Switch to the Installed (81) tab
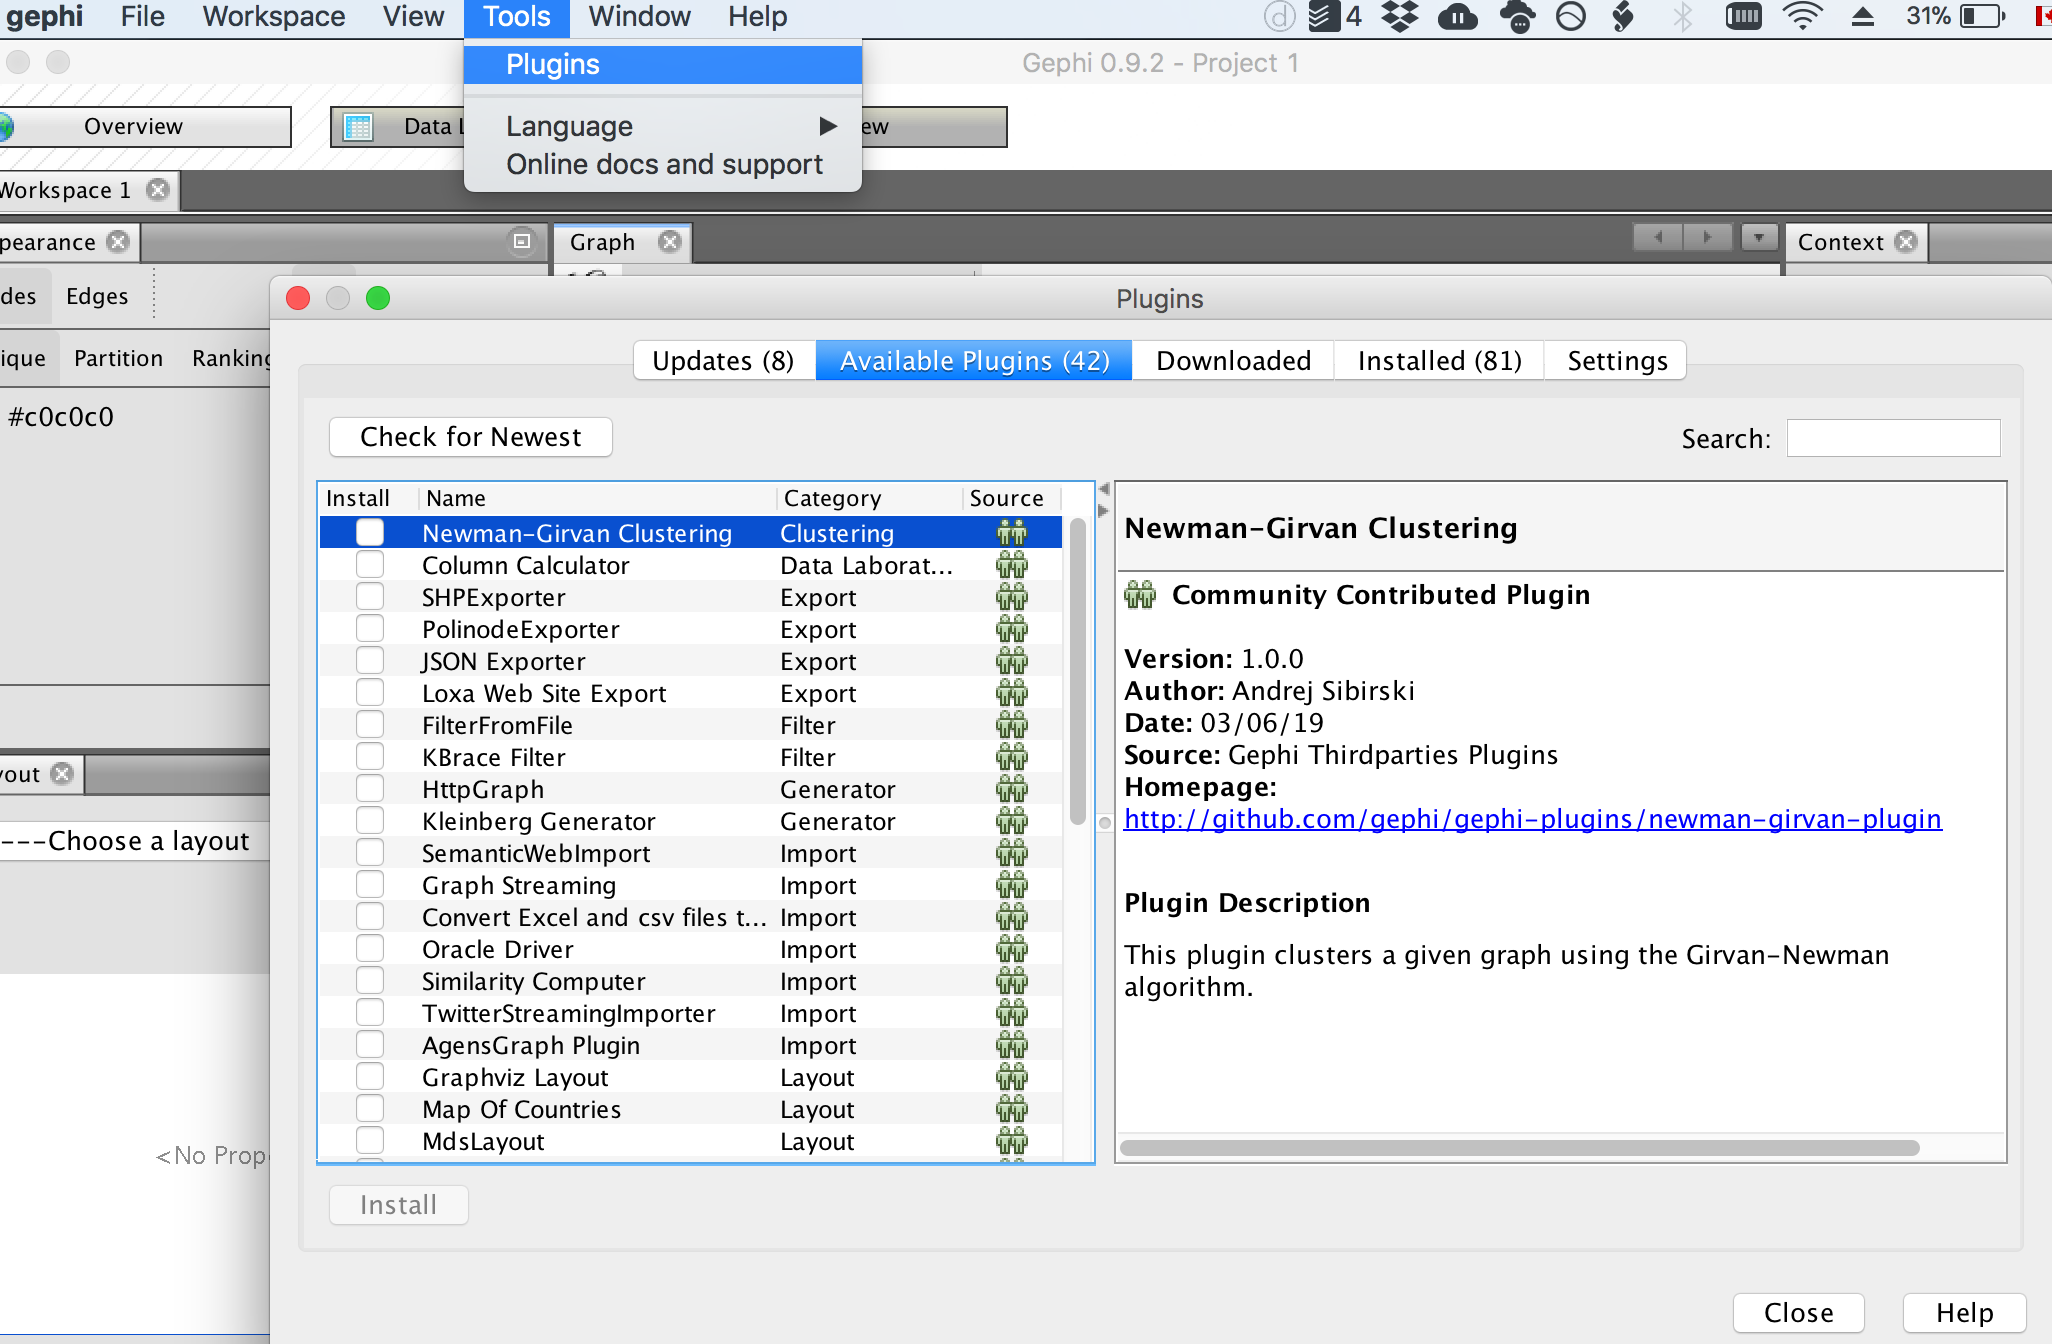2052x1344 pixels. pos(1439,361)
